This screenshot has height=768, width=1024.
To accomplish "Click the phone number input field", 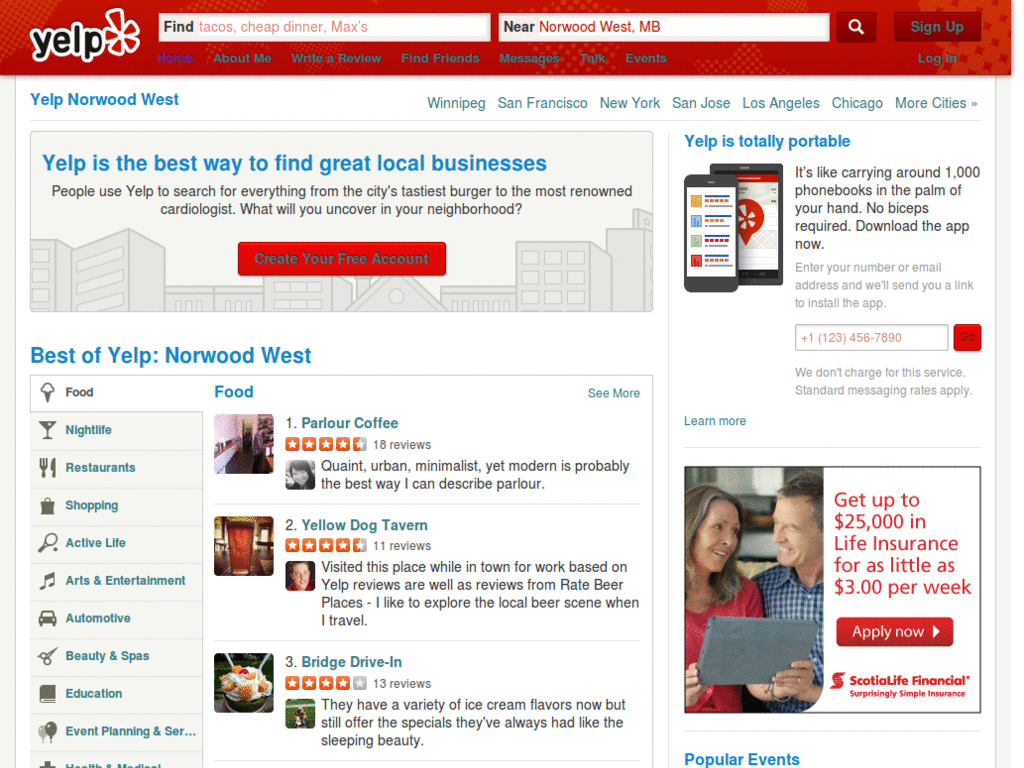I will point(870,337).
